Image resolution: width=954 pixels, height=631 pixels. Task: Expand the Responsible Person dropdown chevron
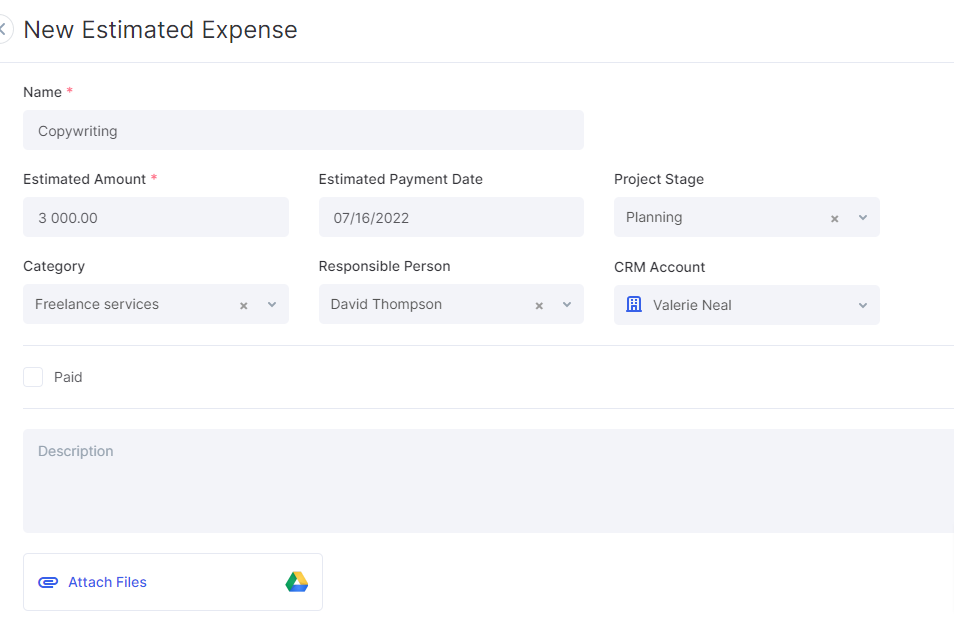pyautogui.click(x=567, y=304)
